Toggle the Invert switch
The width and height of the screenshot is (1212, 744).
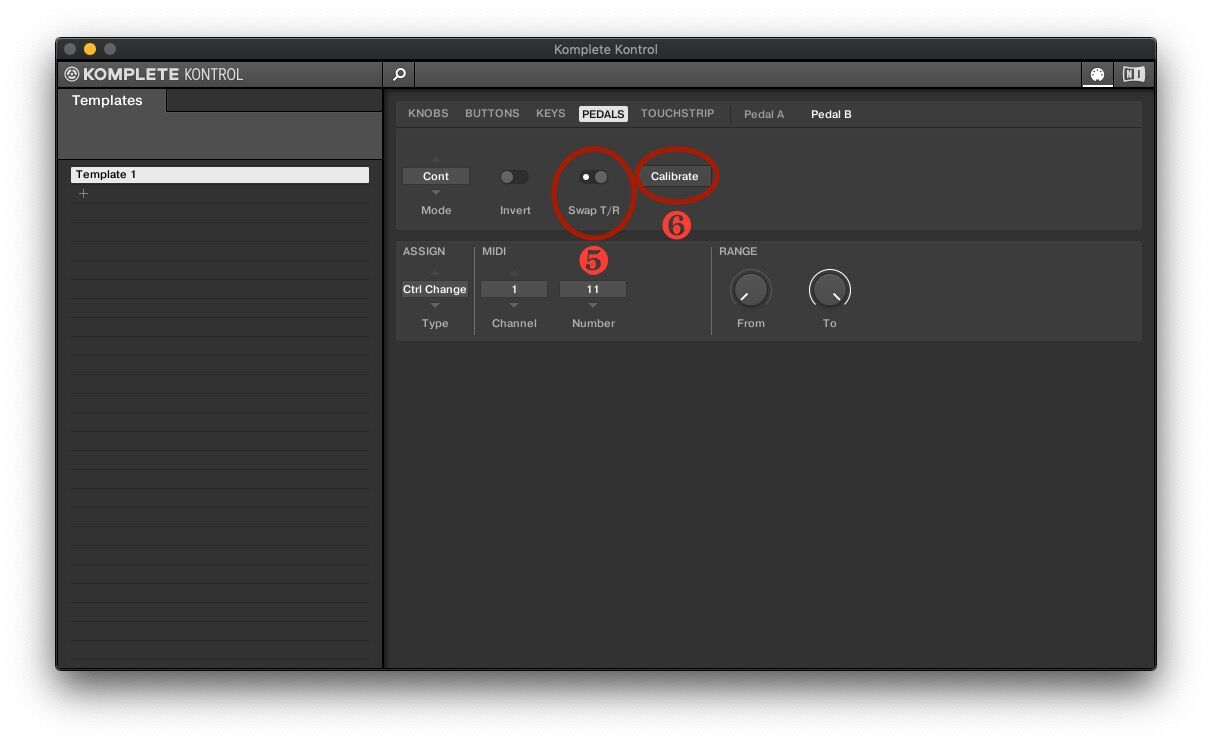tap(514, 177)
